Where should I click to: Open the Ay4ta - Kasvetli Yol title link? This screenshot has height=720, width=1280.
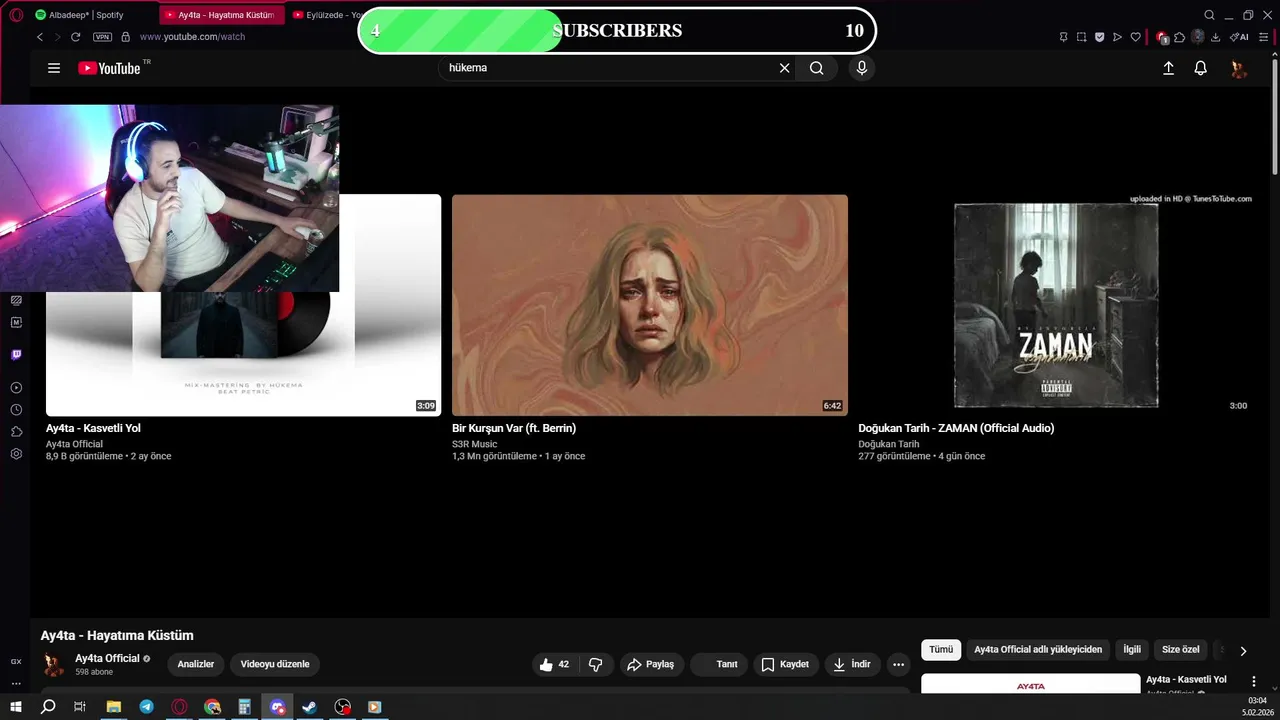(93, 428)
